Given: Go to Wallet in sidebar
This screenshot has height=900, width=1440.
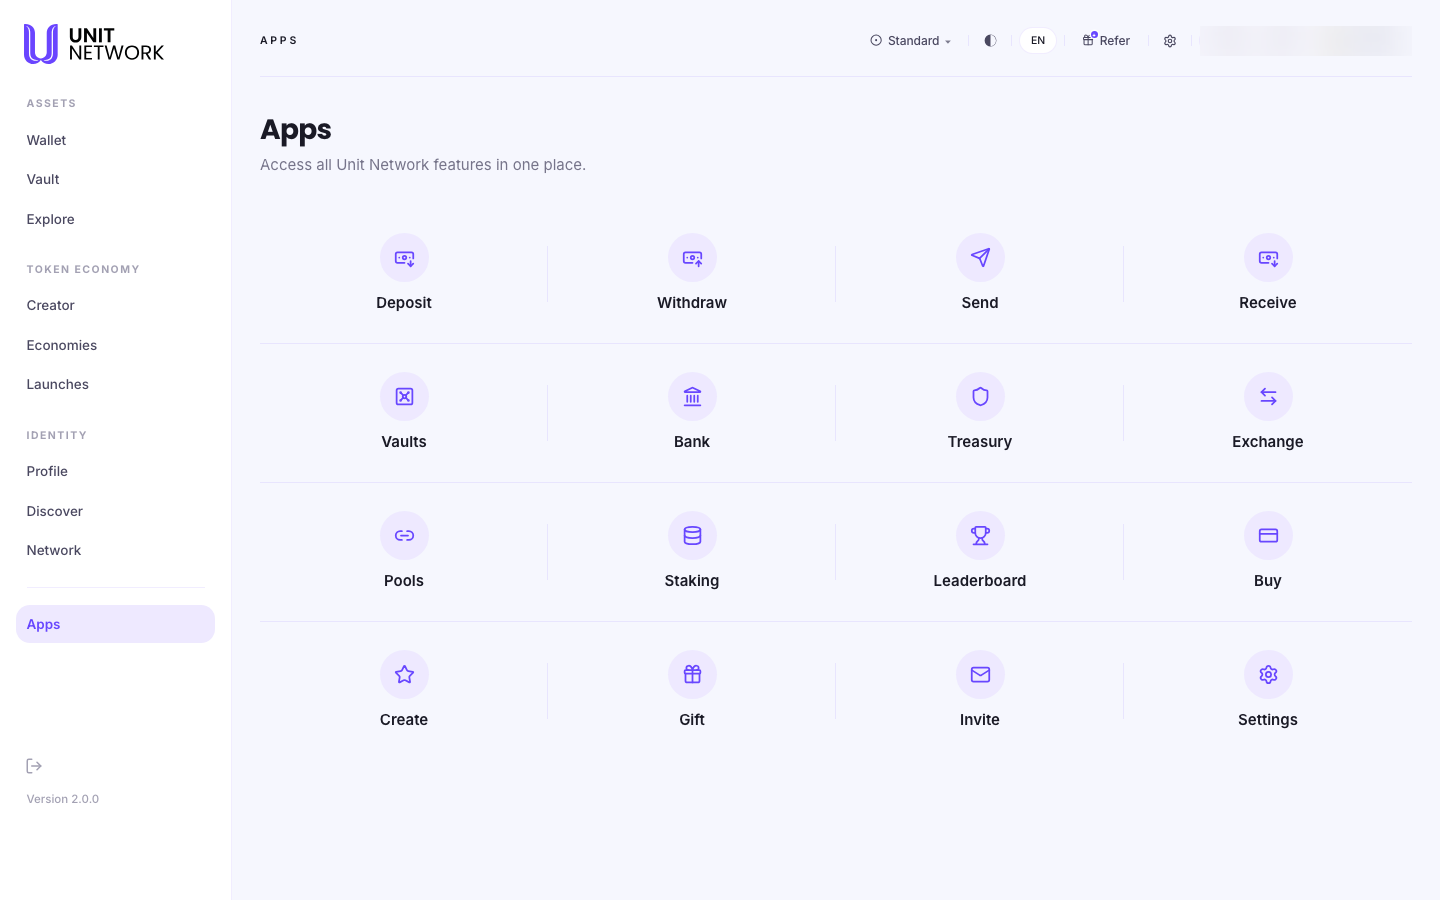Looking at the screenshot, I should (x=46, y=140).
